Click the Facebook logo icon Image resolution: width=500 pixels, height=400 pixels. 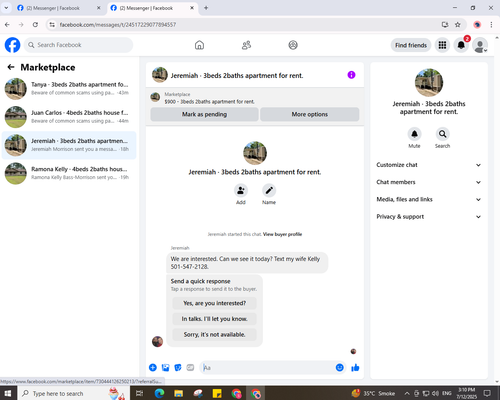pyautogui.click(x=13, y=45)
